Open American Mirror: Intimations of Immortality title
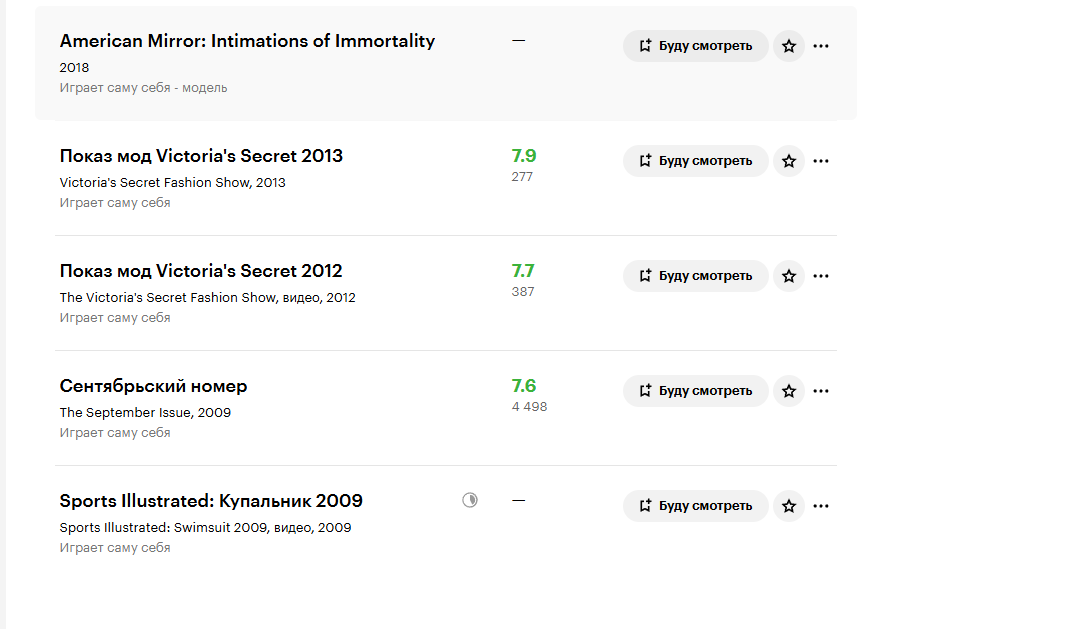 point(247,41)
